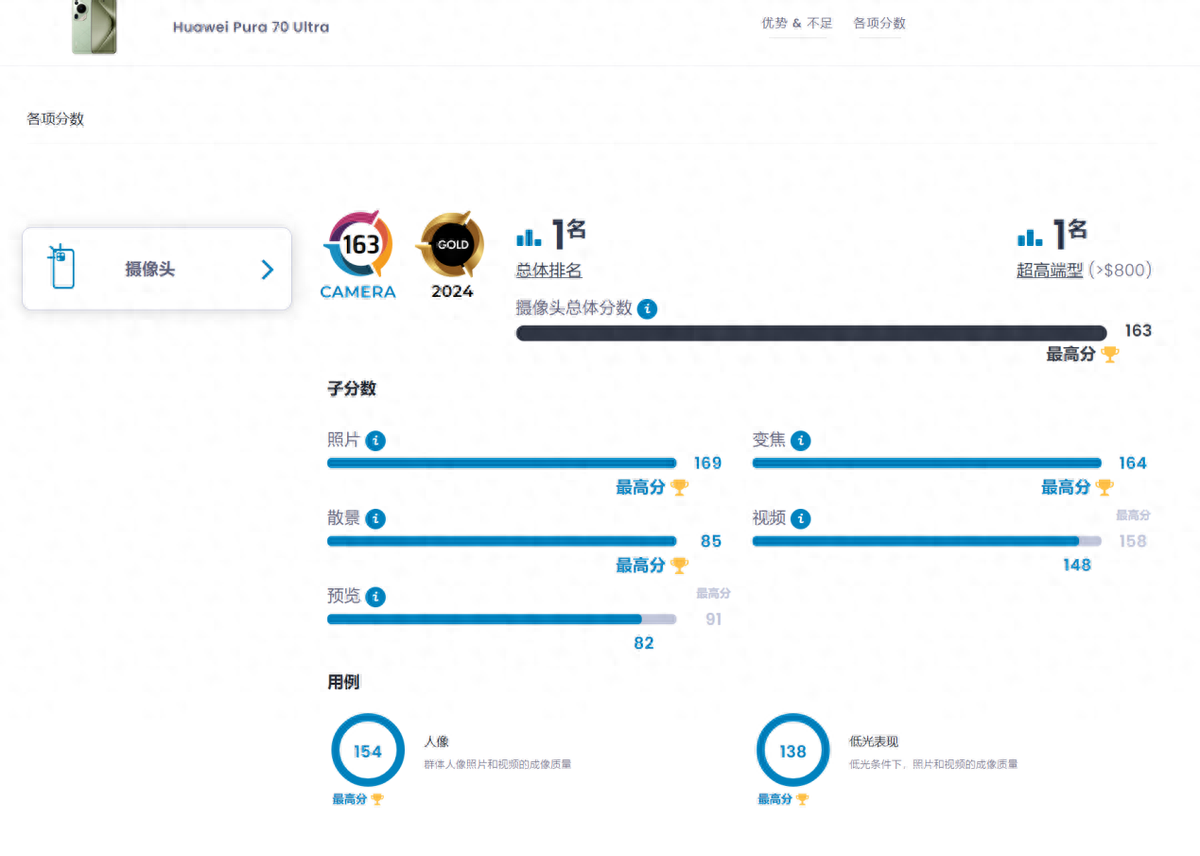Viewport: 1200px width, 856px height.
Task: Switch to 优势 & 不足 tab
Action: pos(796,23)
